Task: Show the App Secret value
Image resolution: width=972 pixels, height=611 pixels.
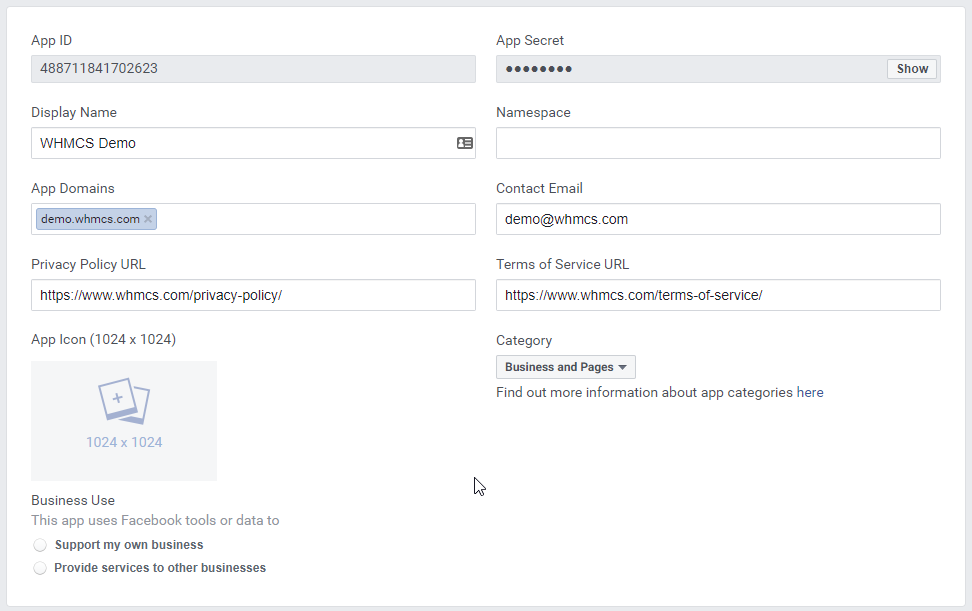Action: pos(912,69)
